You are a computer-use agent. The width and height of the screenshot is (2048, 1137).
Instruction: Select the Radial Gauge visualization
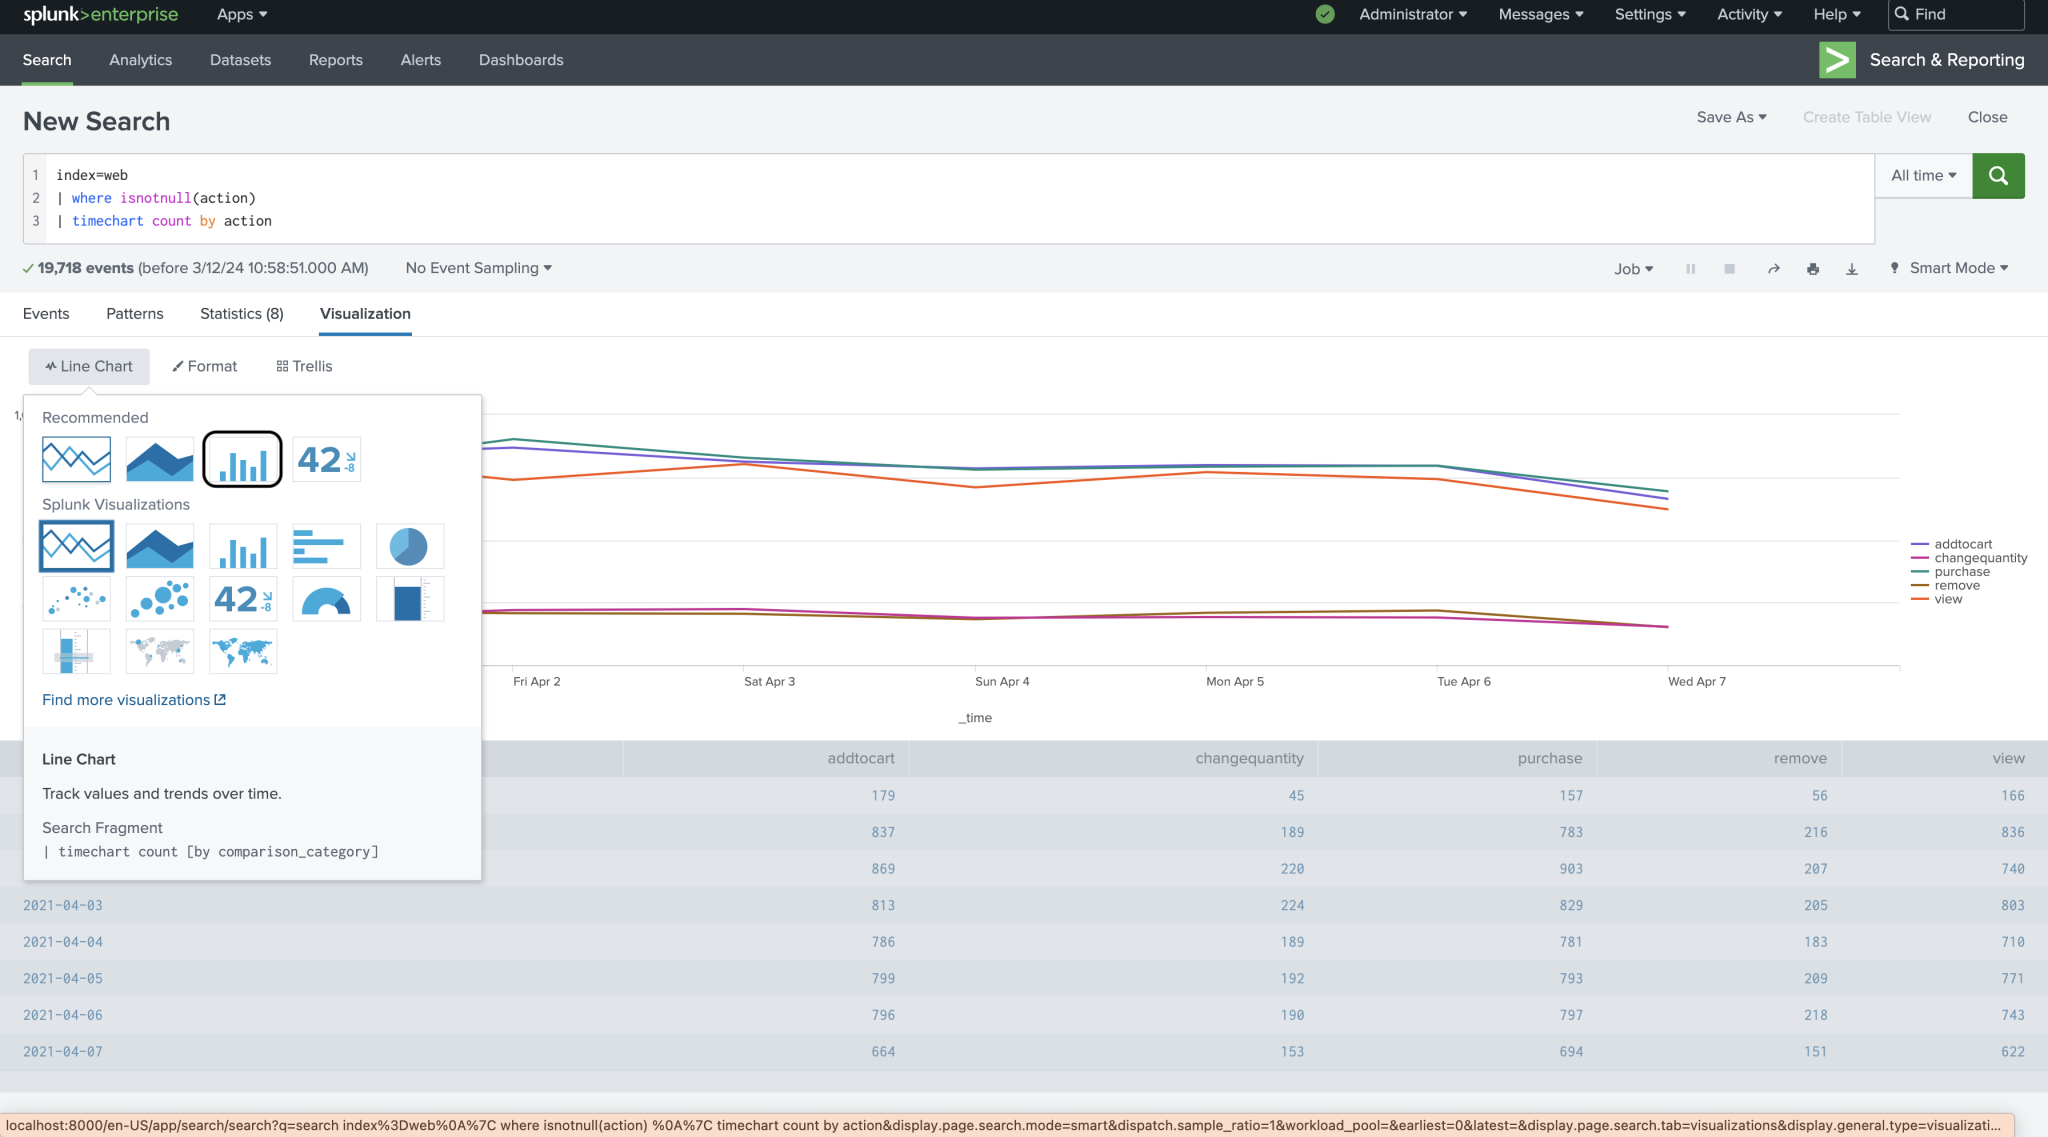pos(326,598)
